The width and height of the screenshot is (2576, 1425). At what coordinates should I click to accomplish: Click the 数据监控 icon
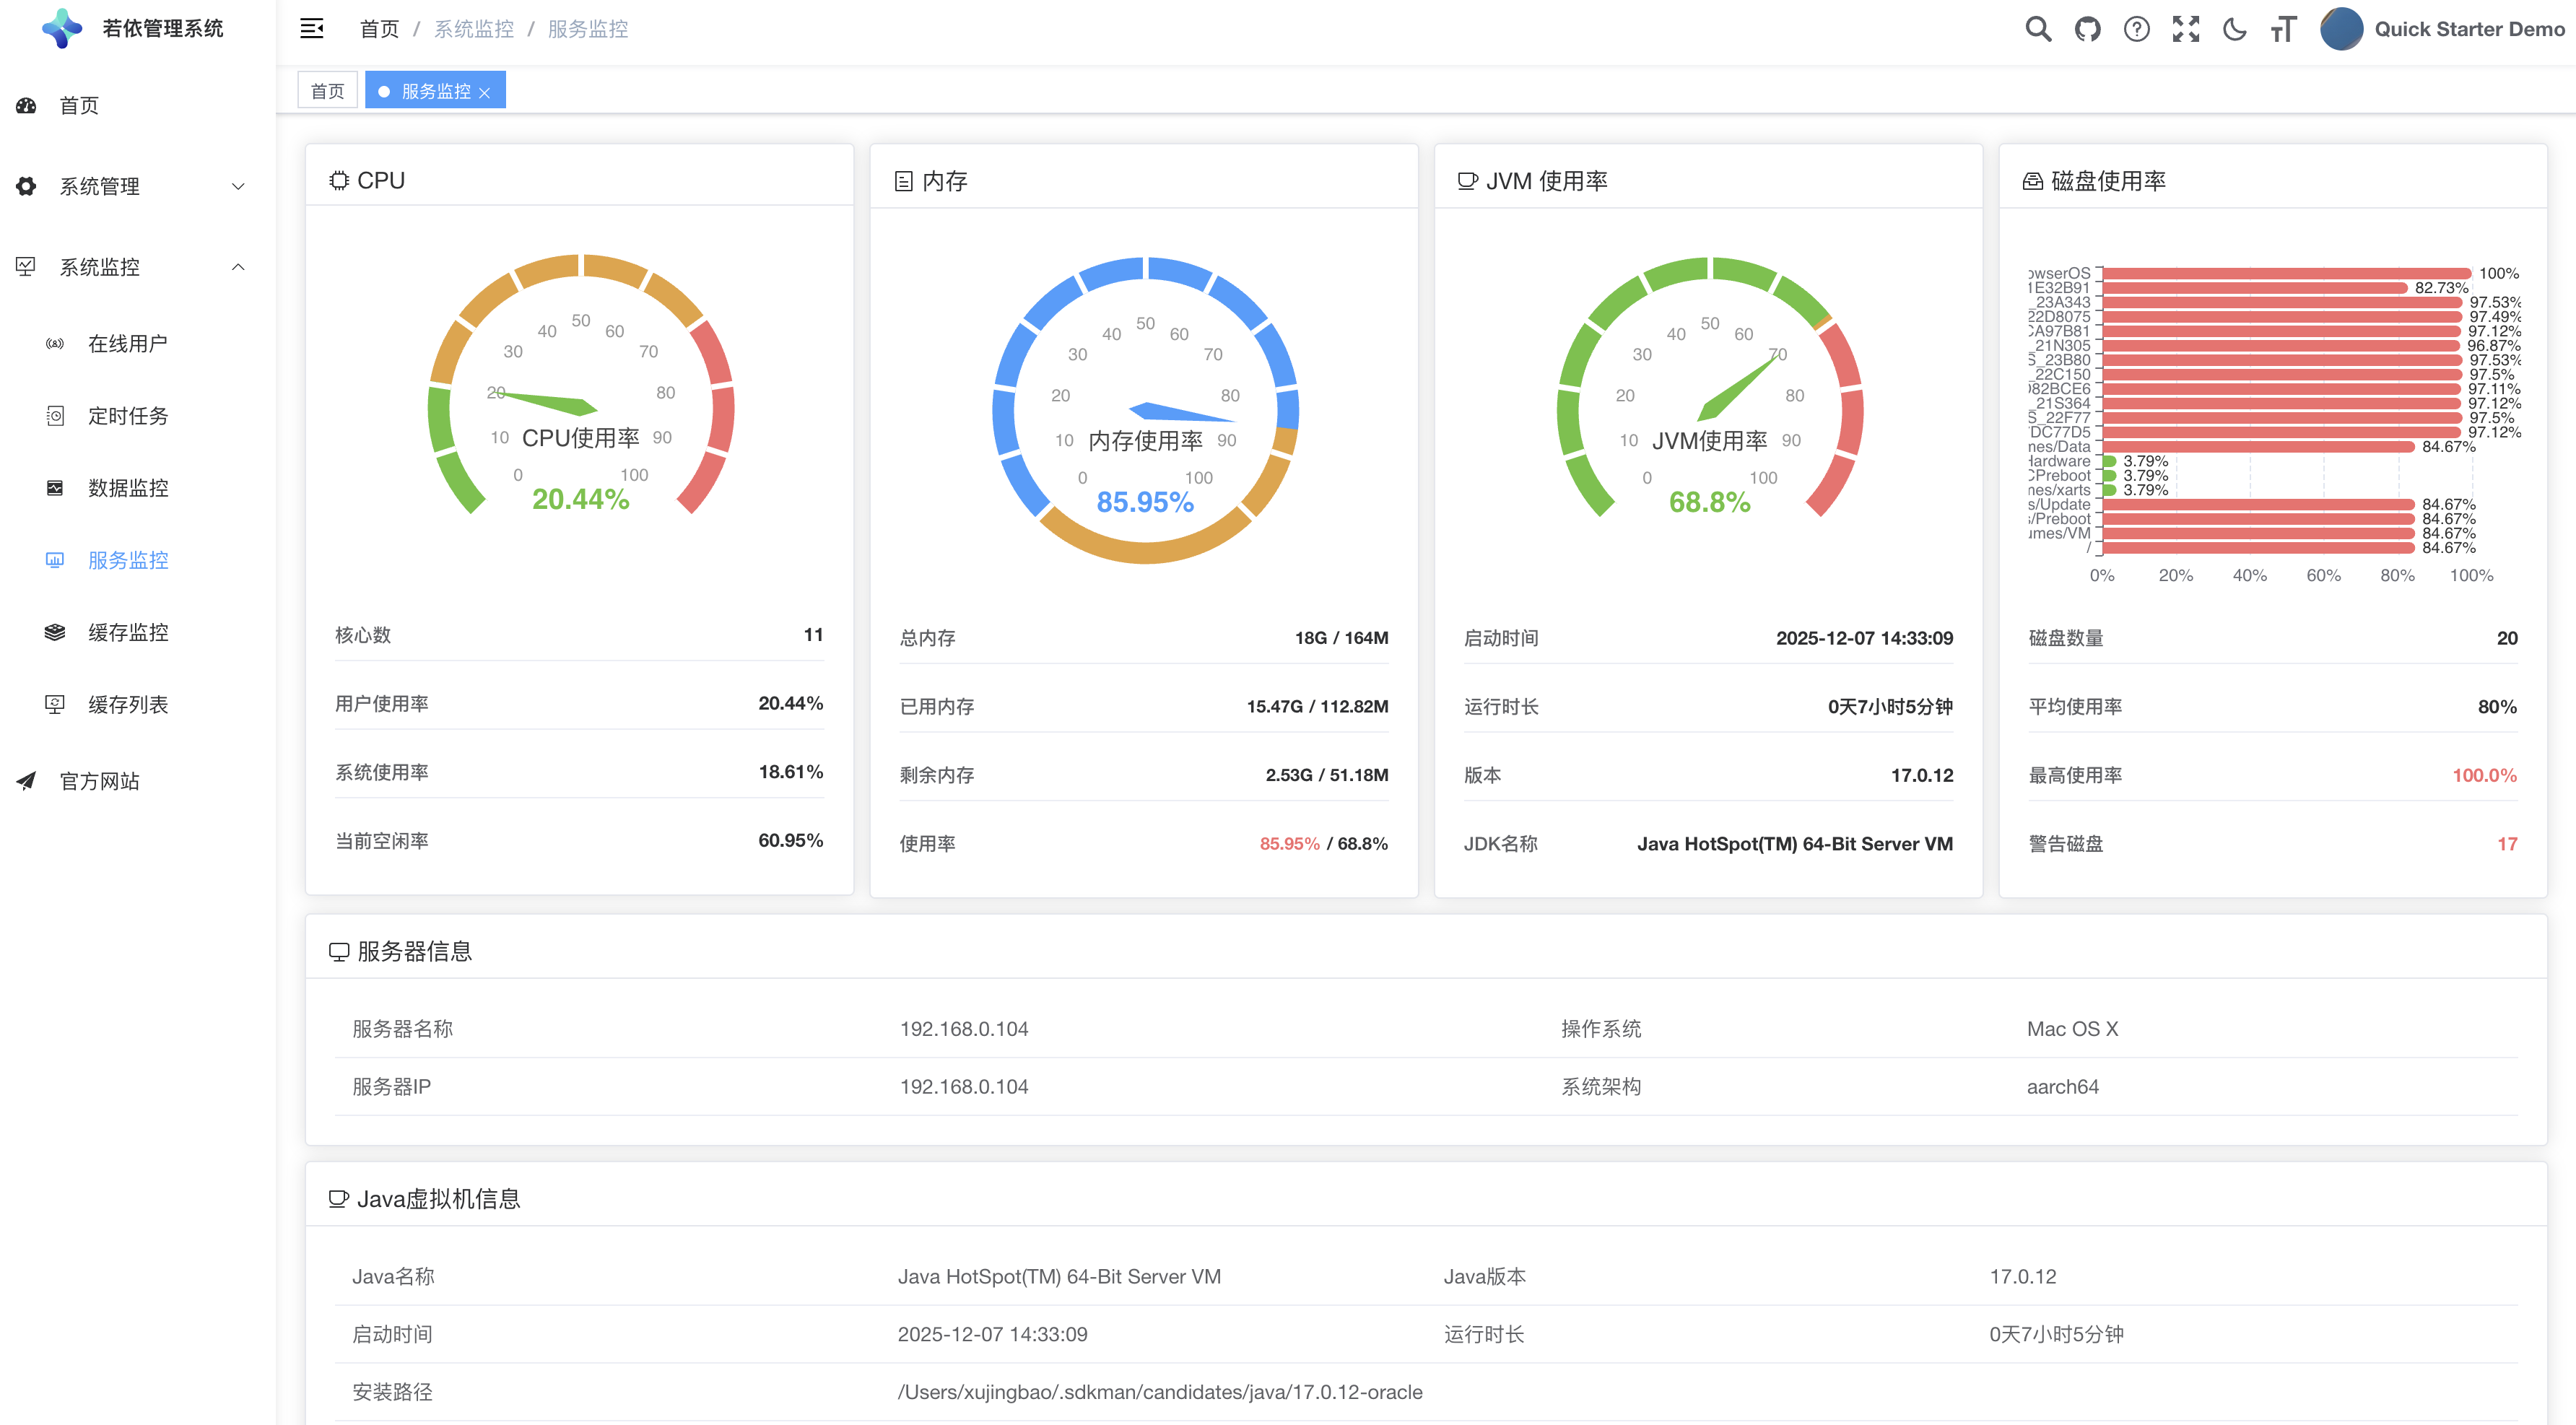55,488
